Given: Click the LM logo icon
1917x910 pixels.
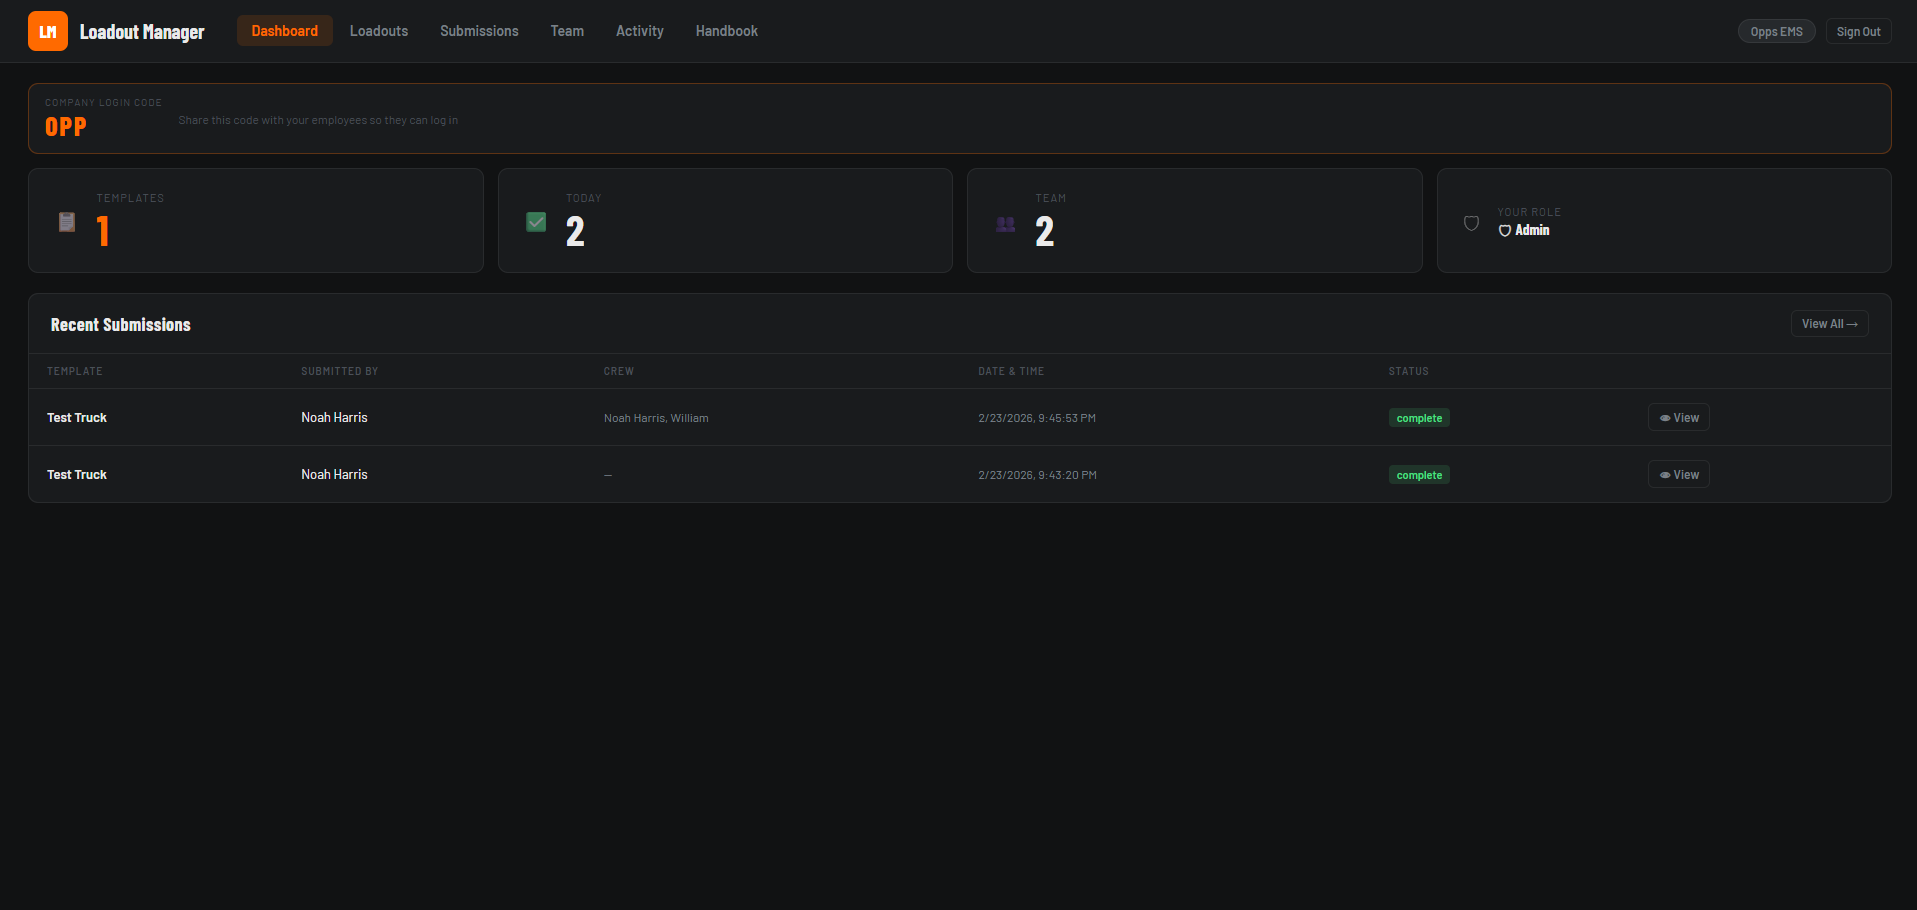Looking at the screenshot, I should (47, 31).
